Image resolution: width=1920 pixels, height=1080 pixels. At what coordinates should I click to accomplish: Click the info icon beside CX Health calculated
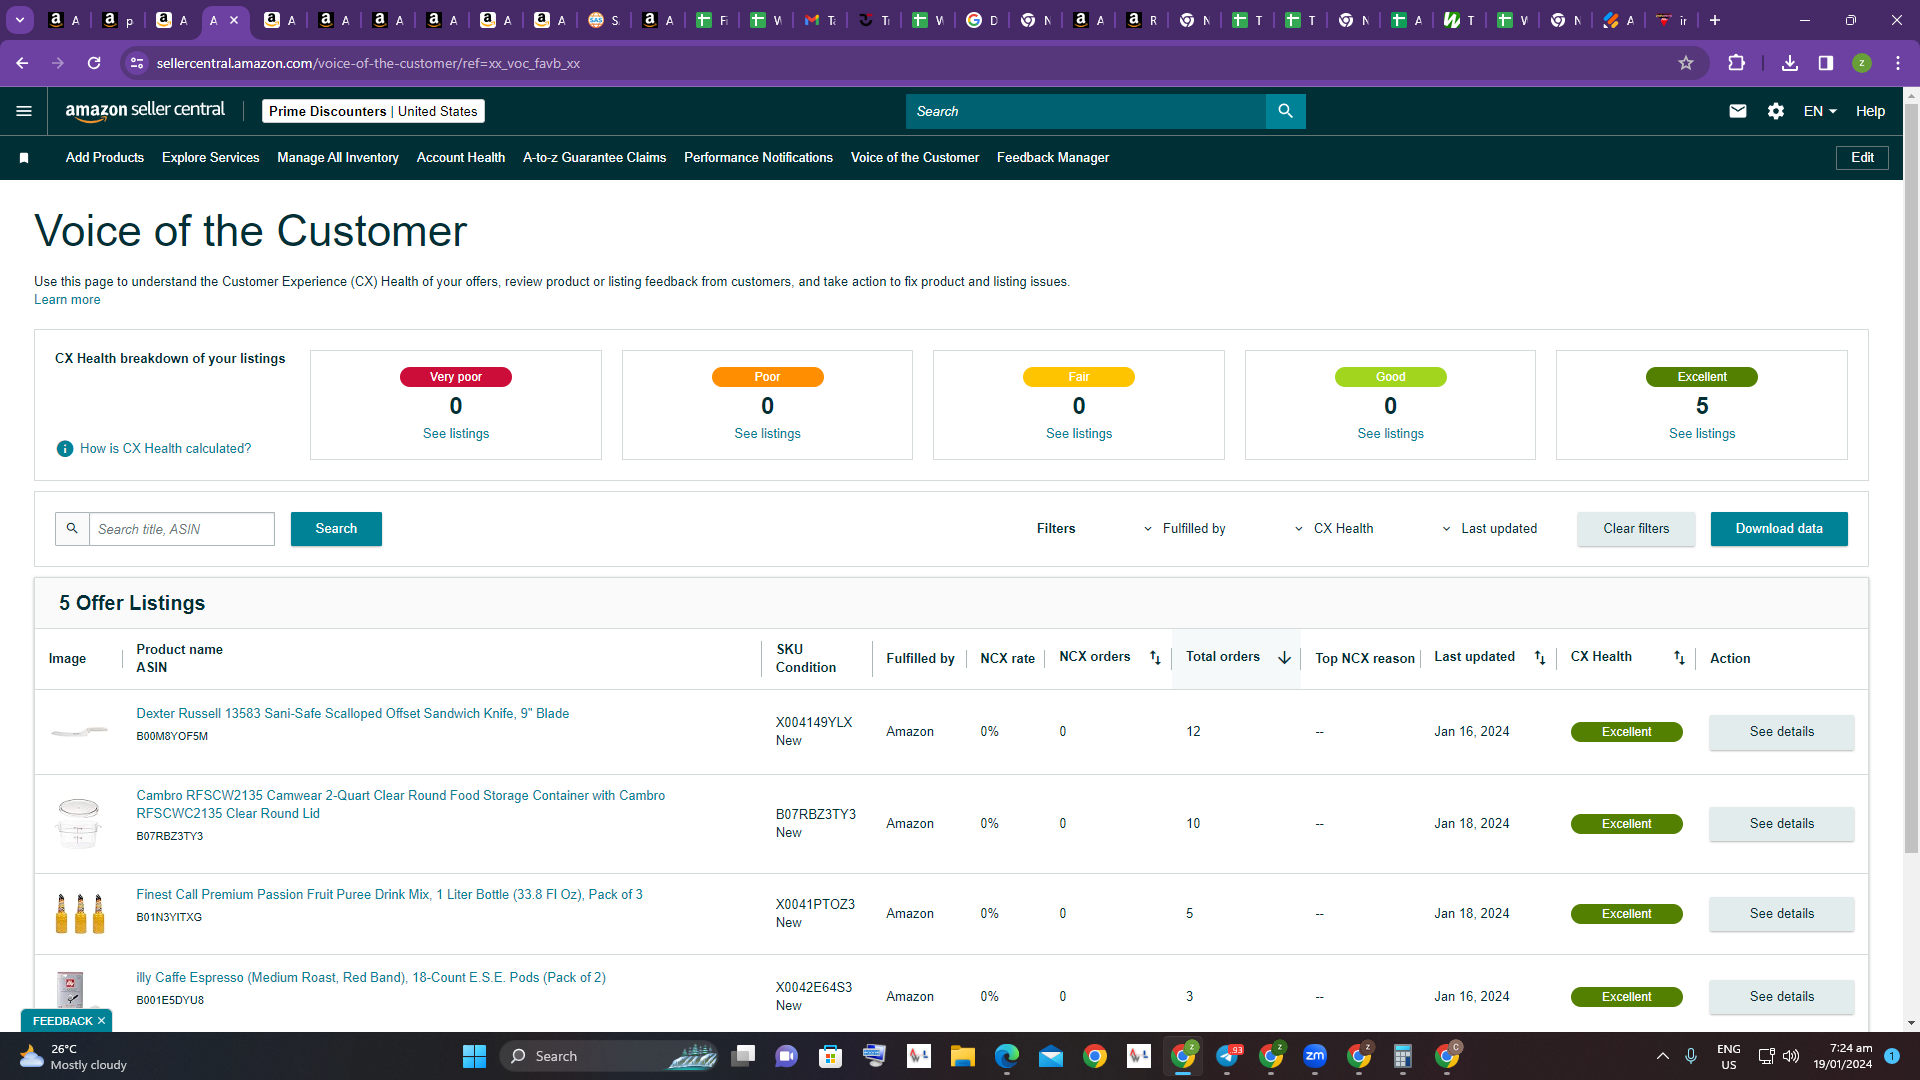click(65, 449)
